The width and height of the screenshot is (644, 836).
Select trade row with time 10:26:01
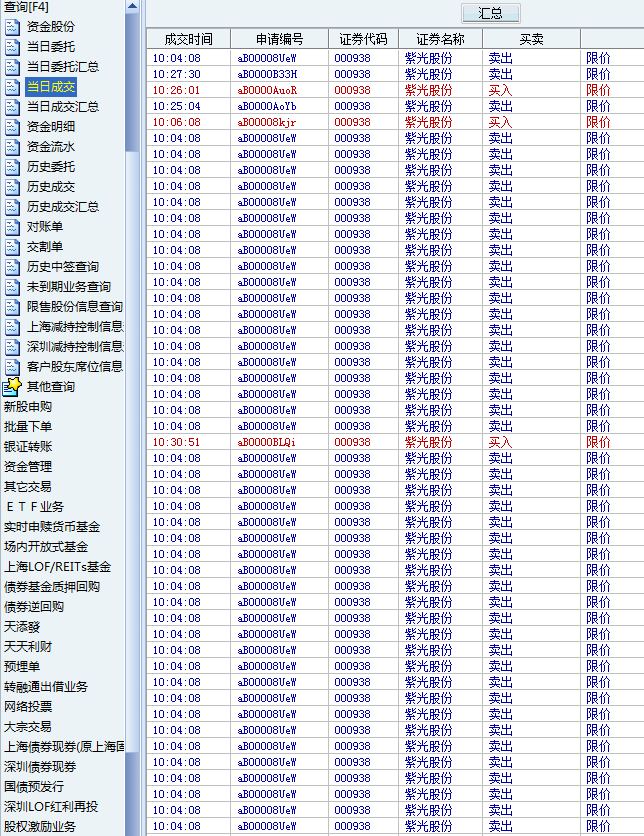(x=395, y=90)
